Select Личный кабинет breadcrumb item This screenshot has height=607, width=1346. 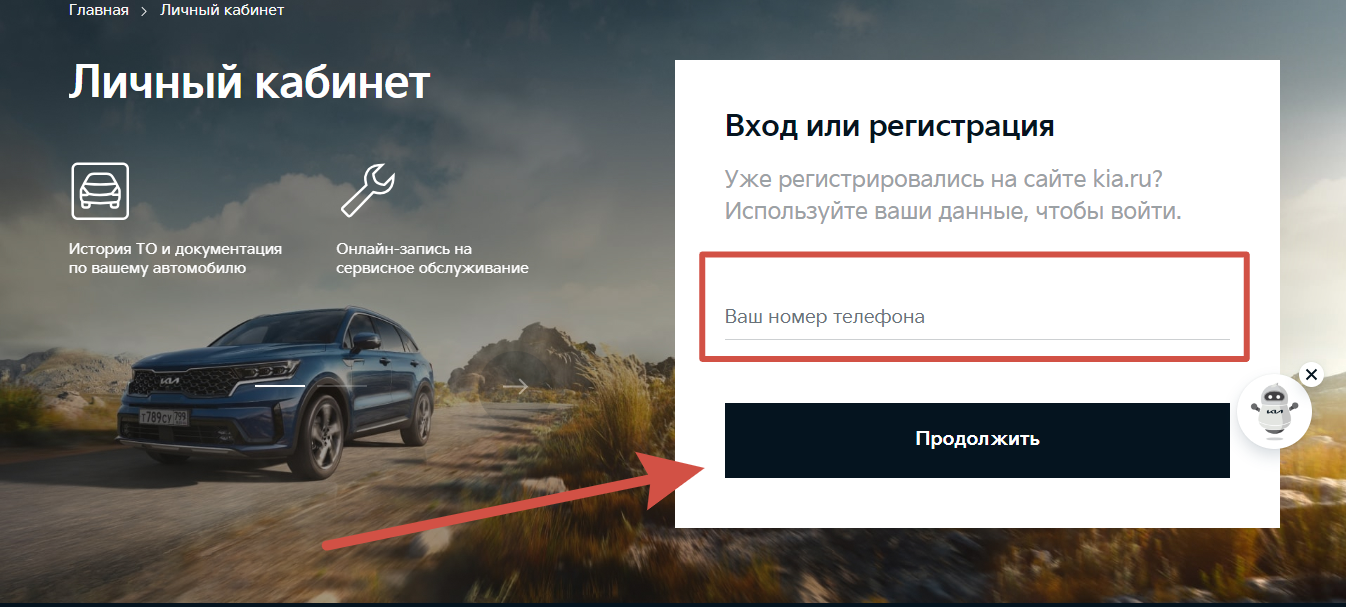pos(222,10)
